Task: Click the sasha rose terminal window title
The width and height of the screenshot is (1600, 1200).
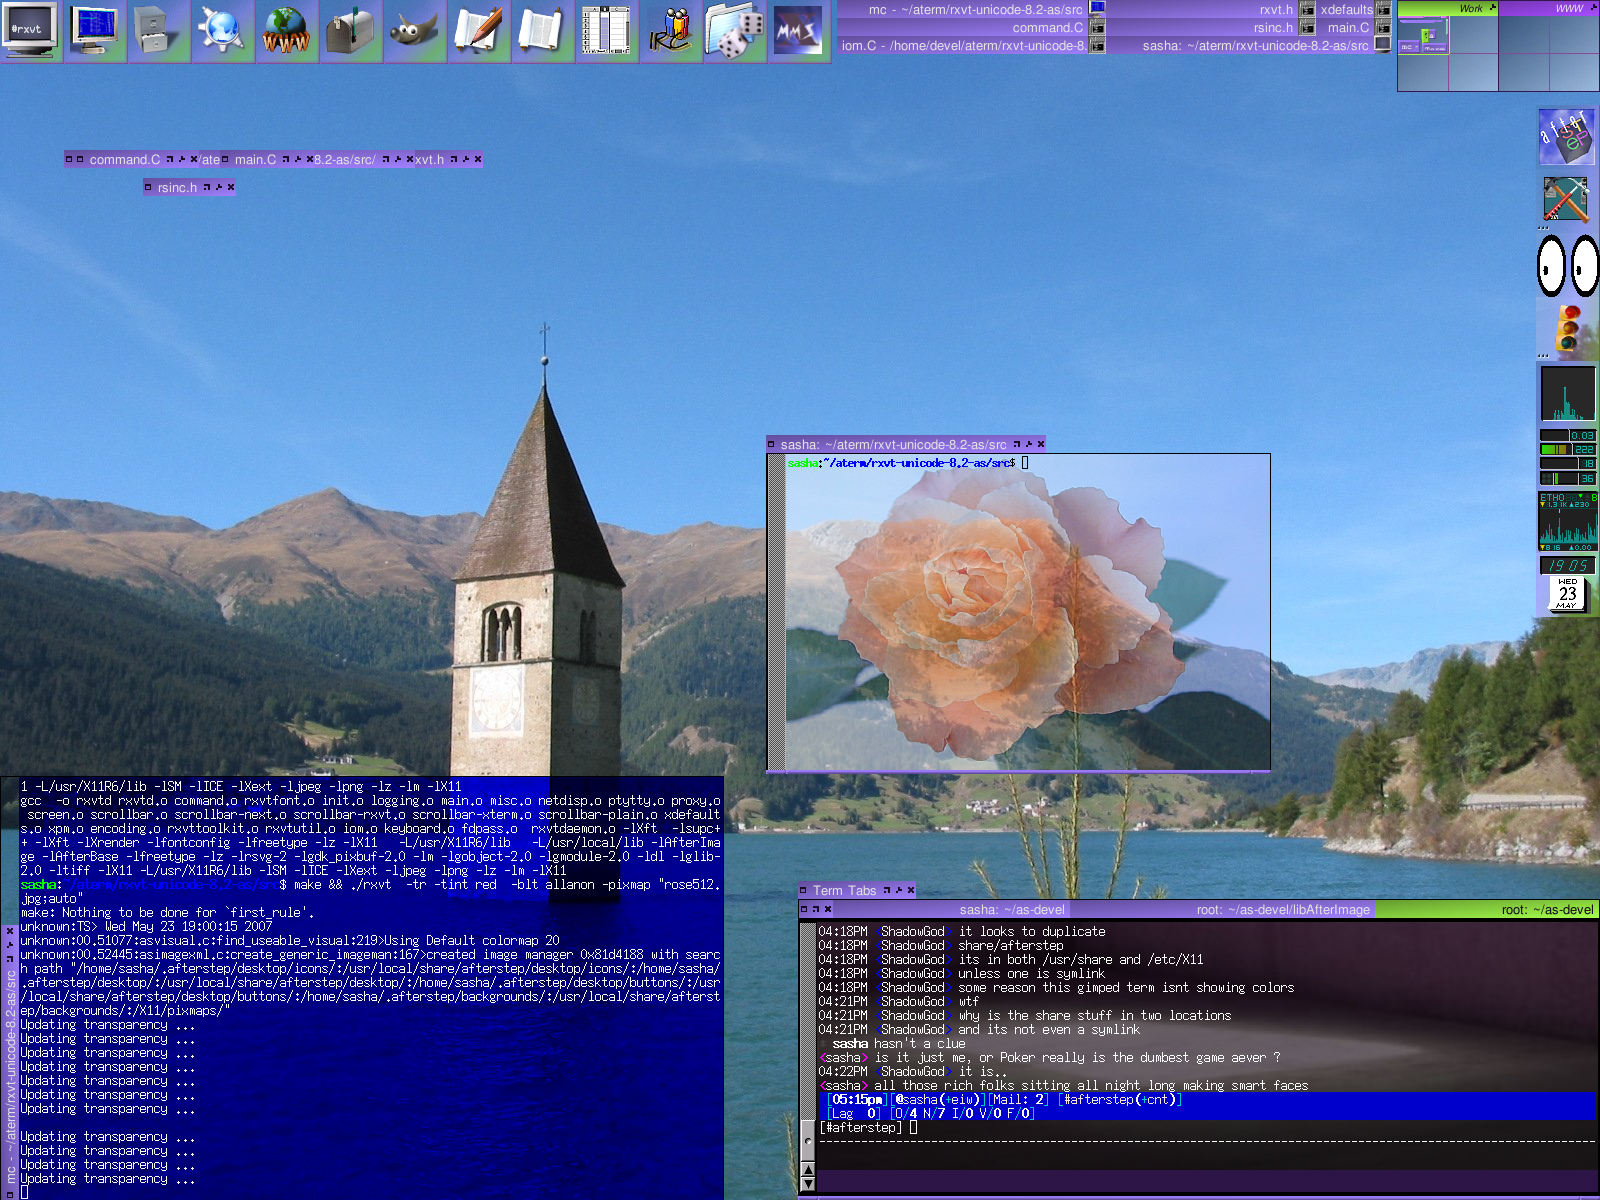Action: 893,444
